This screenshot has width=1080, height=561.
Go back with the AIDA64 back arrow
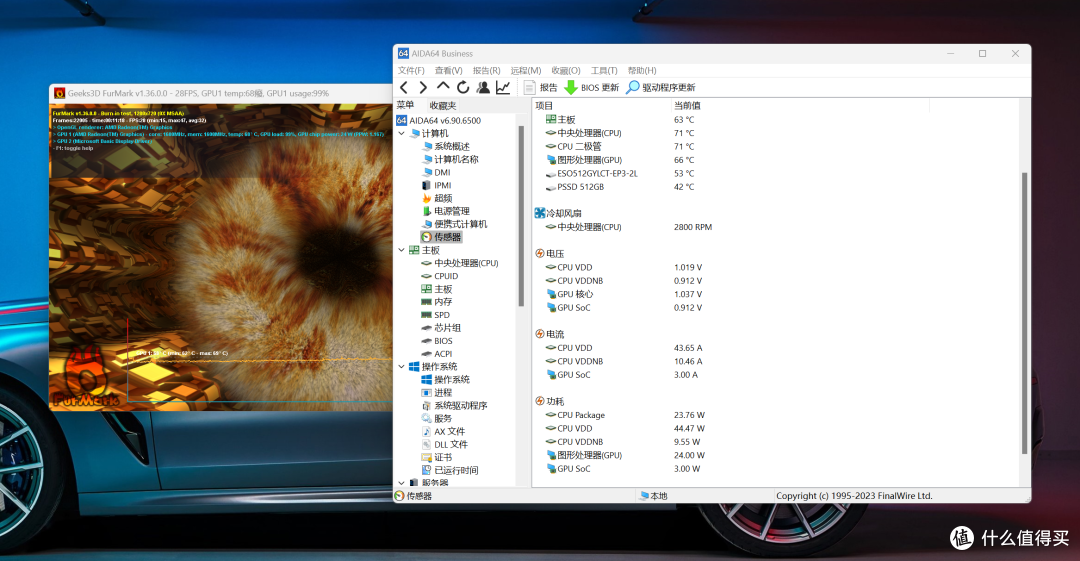coord(404,88)
